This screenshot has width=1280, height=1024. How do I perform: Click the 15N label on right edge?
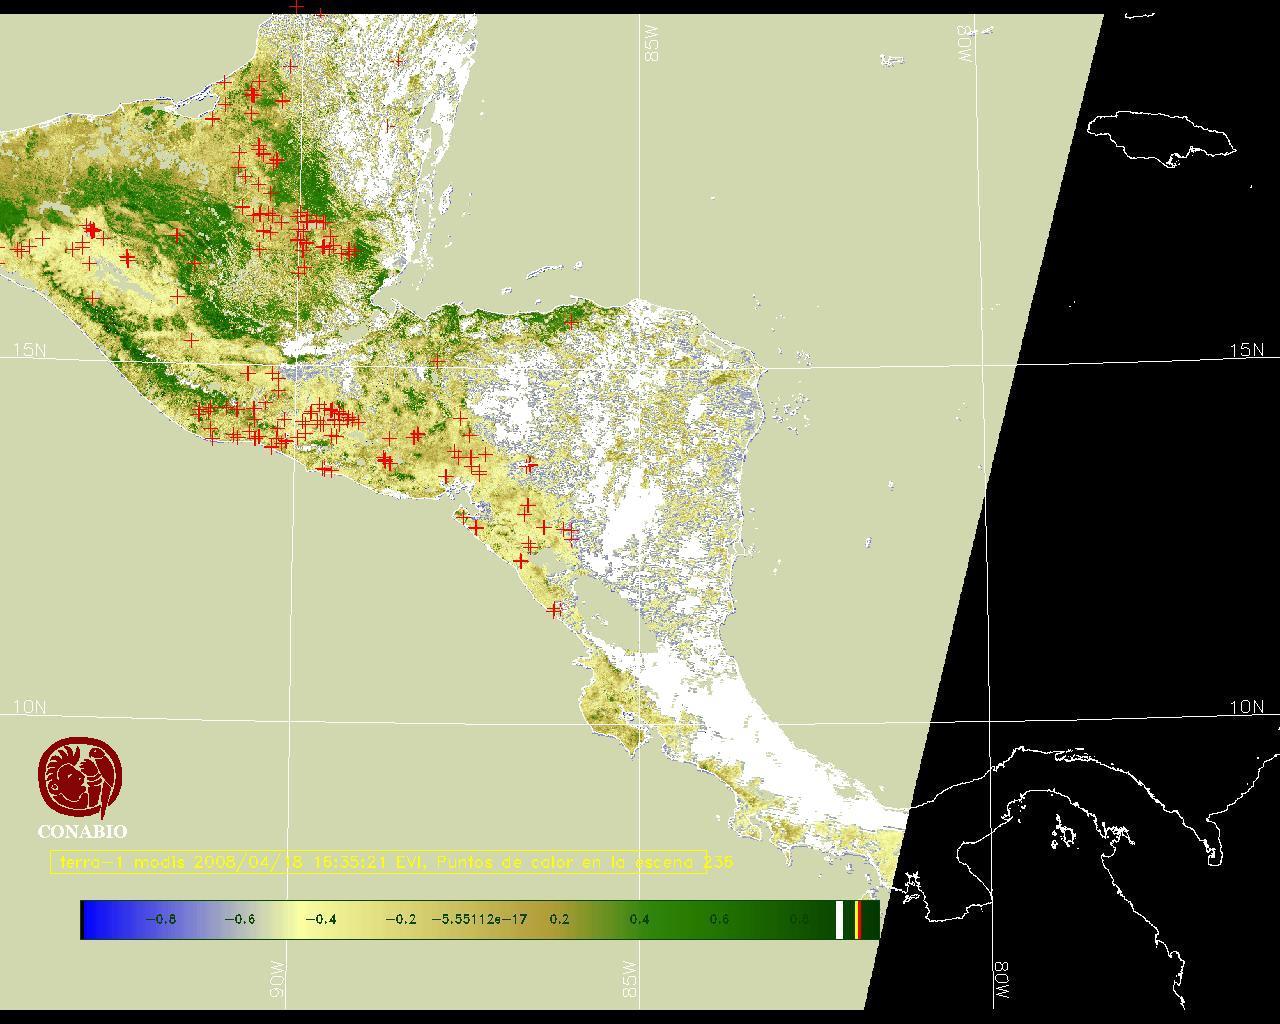(1246, 350)
